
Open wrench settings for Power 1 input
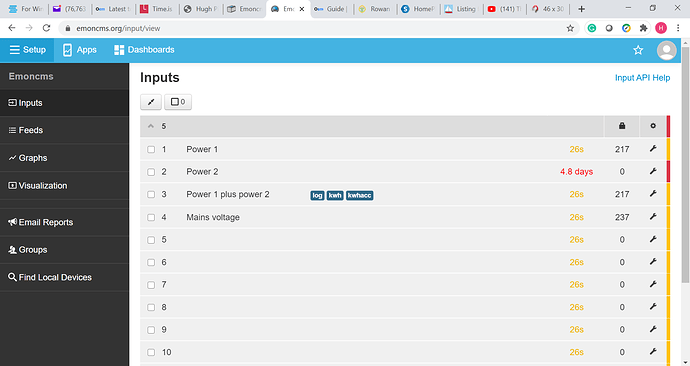point(653,149)
